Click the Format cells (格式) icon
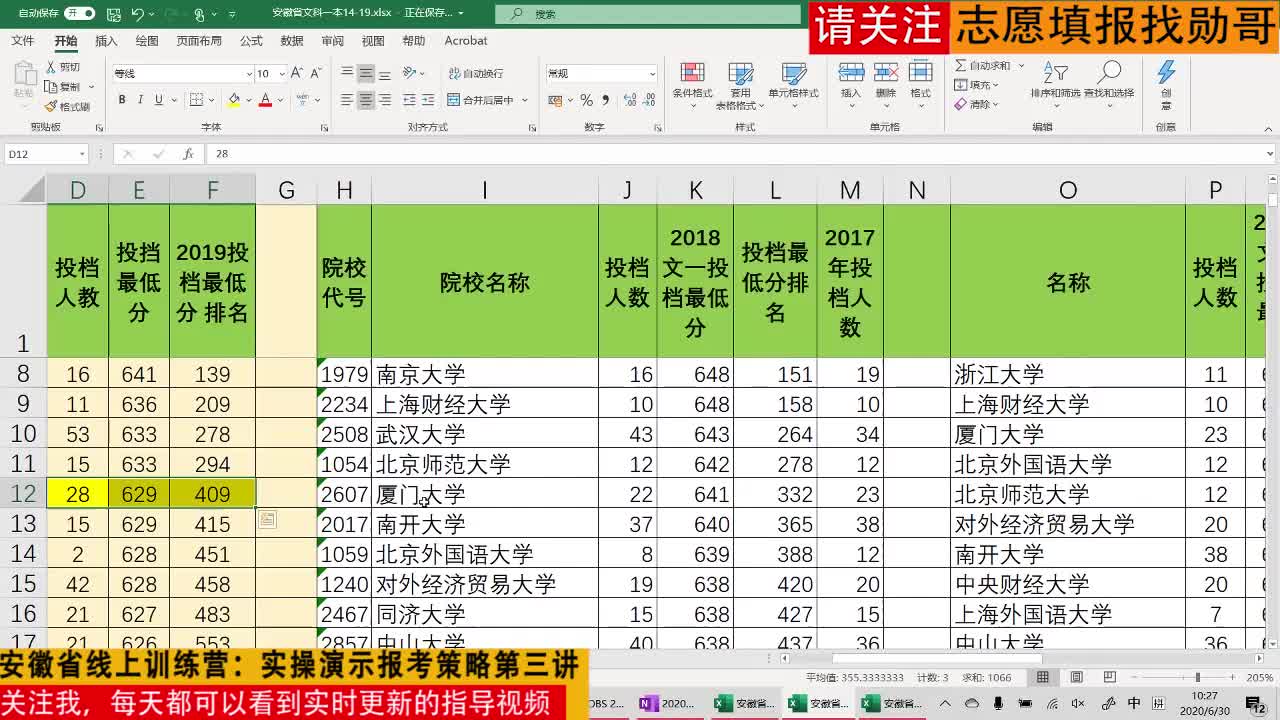The height and width of the screenshot is (720, 1280). click(x=920, y=72)
